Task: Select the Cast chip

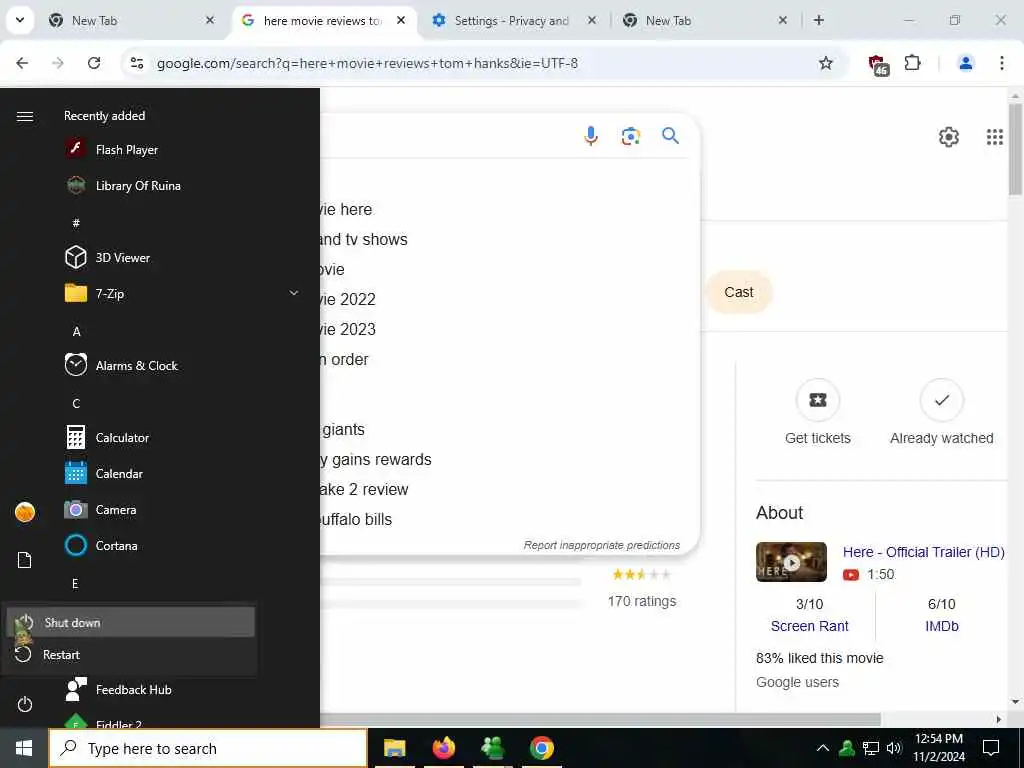Action: tap(739, 292)
